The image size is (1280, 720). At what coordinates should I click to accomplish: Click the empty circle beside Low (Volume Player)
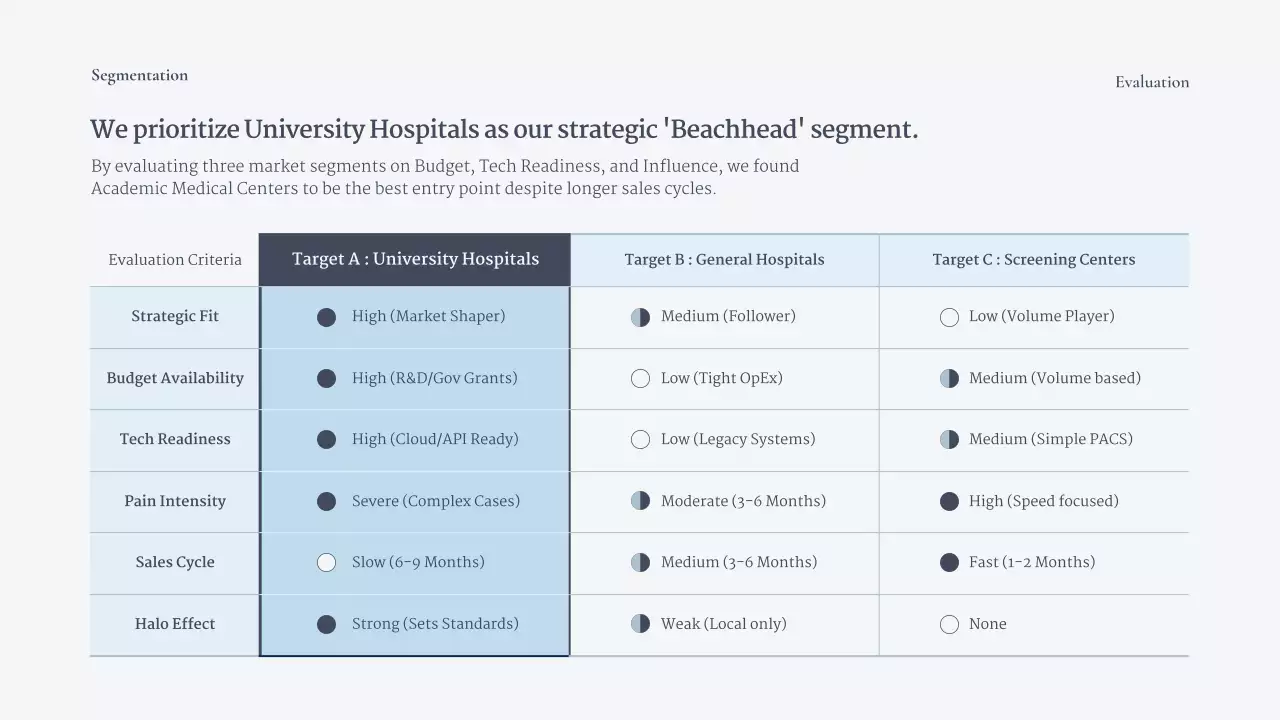point(949,317)
